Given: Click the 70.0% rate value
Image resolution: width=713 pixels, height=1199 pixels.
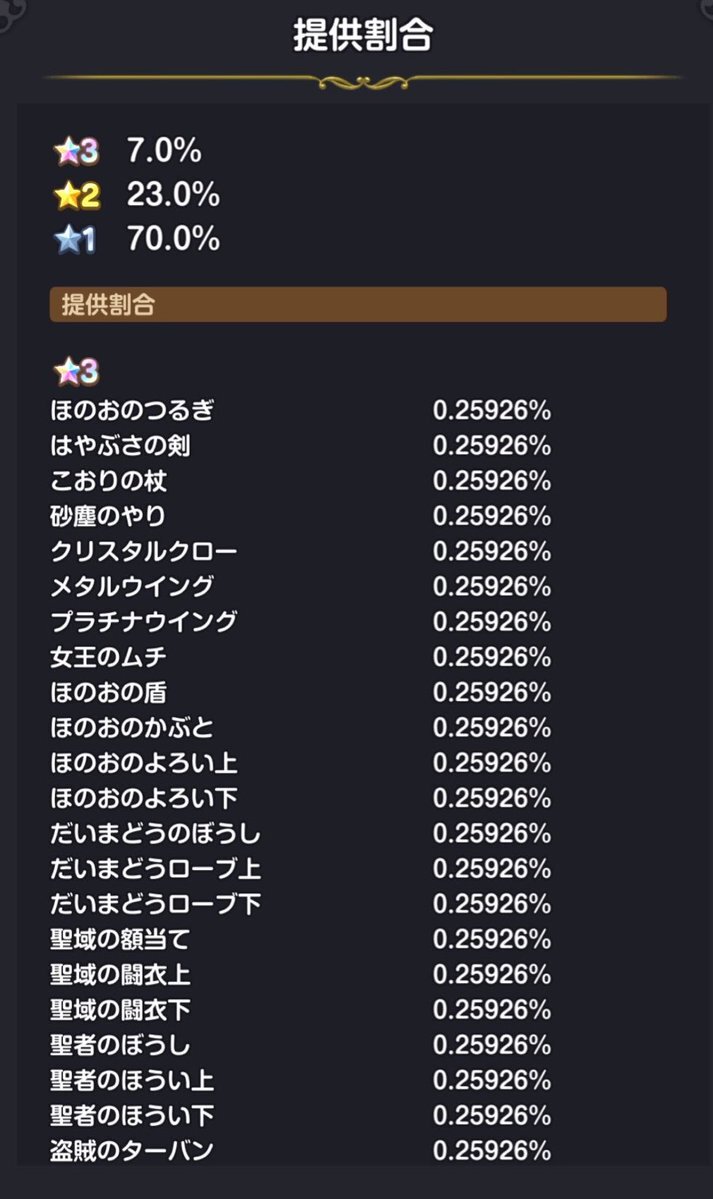Looking at the screenshot, I should (x=173, y=240).
